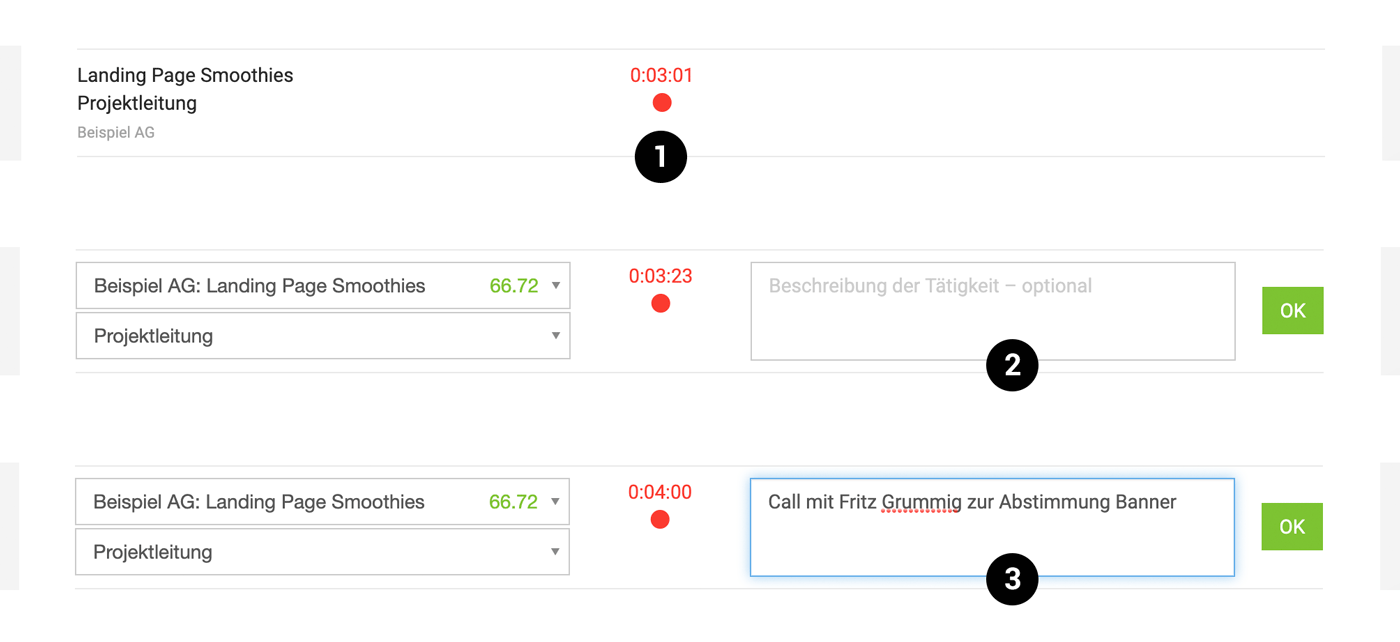Click the 0:03:01 running timer text
This screenshot has width=1400, height=642.
661,76
